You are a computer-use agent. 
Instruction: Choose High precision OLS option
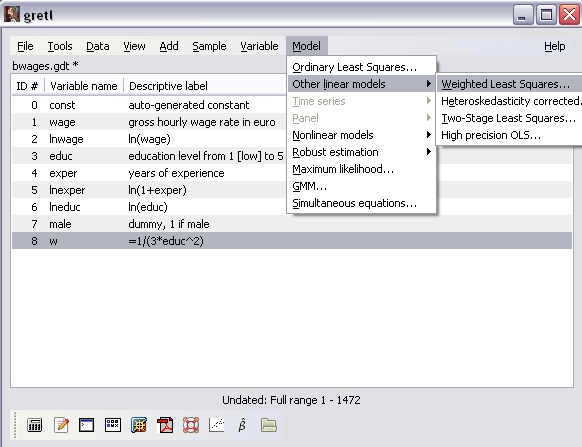pos(509,135)
